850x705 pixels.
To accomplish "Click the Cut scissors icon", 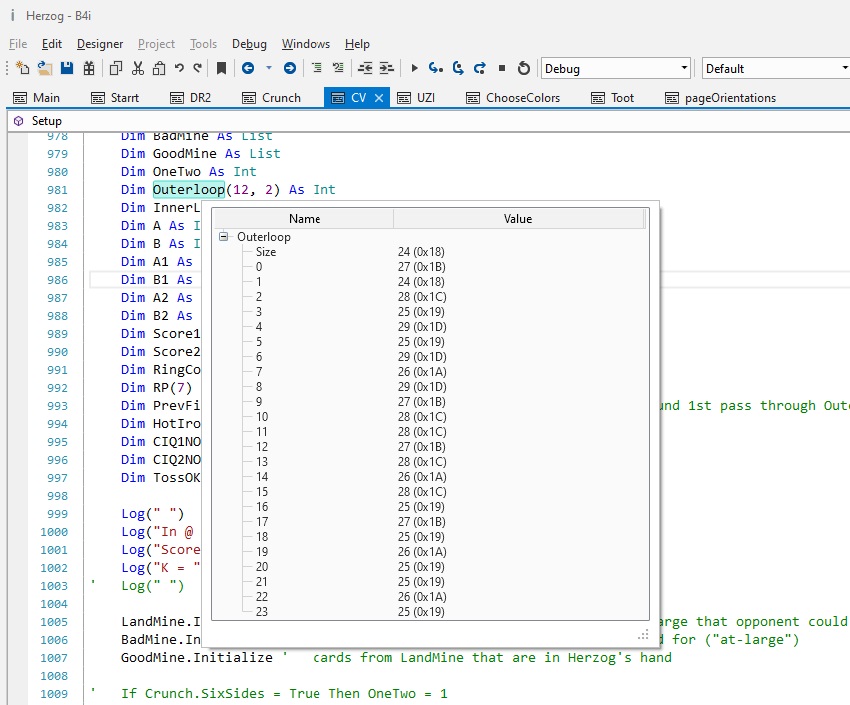I will pos(137,68).
